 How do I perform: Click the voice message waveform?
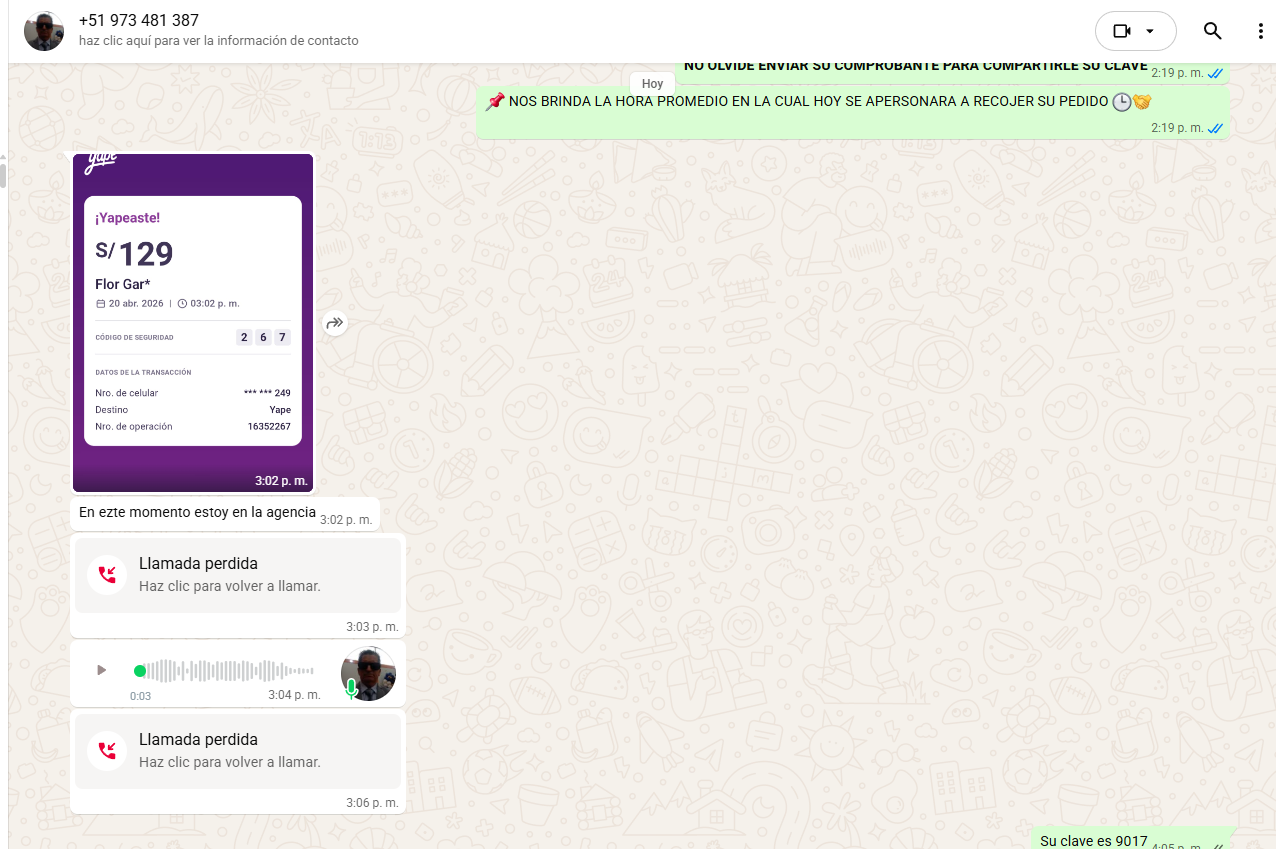pos(230,671)
